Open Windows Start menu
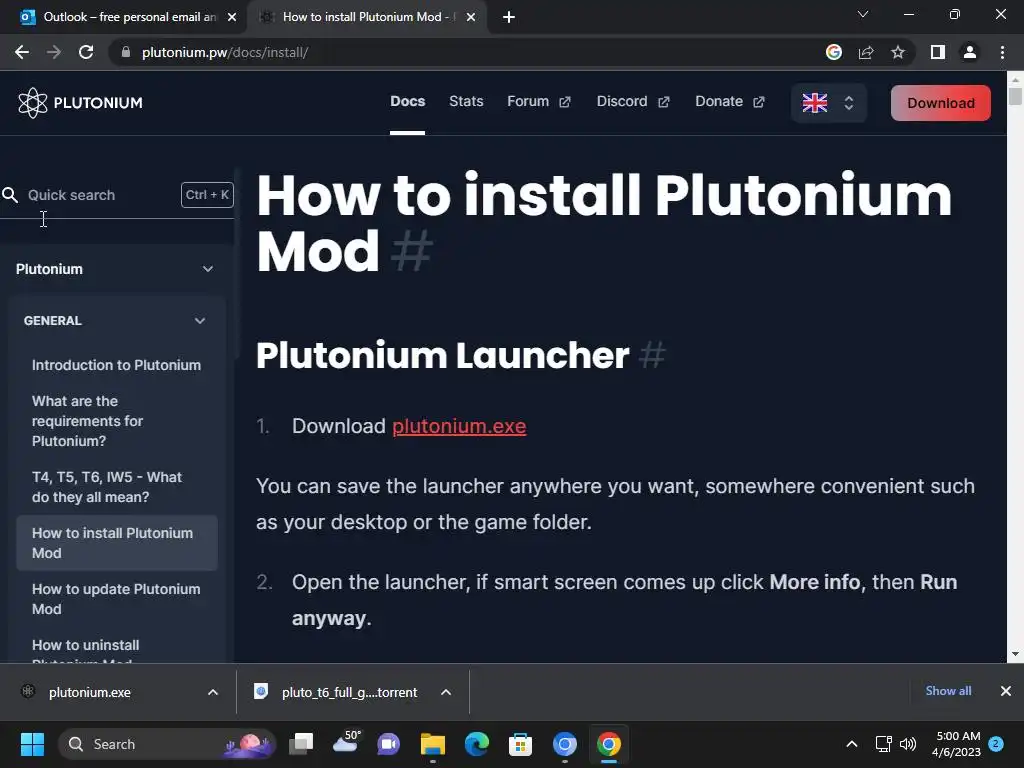 click(x=32, y=744)
